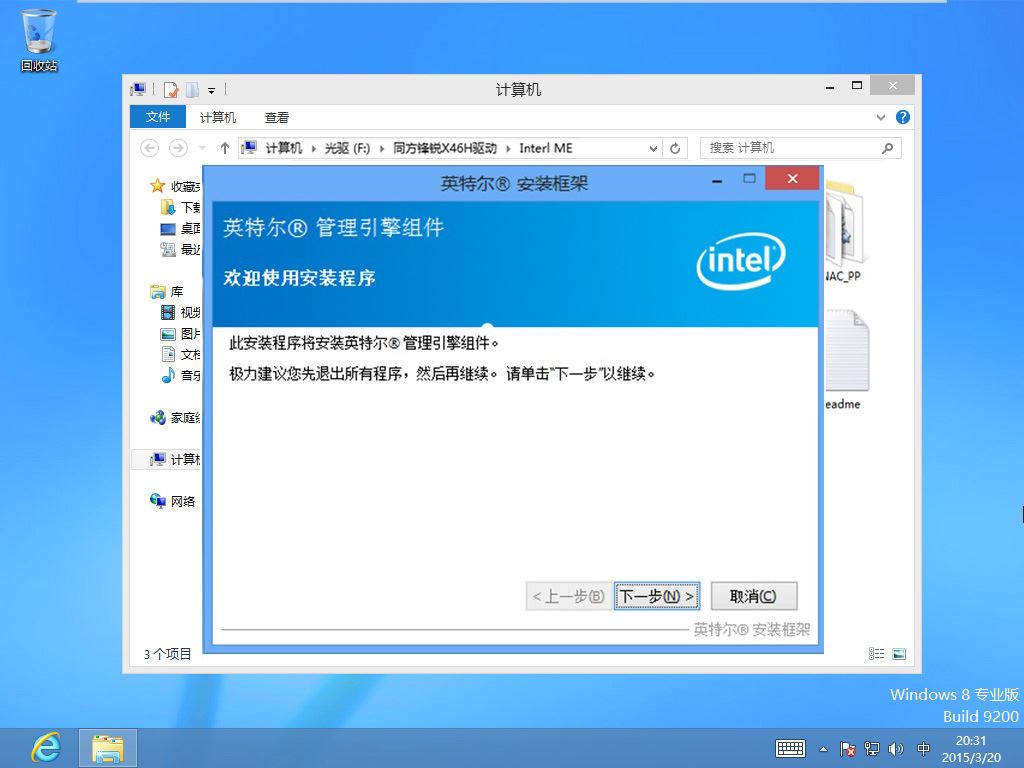Launch Internet Explorer from the taskbar
The width and height of the screenshot is (1024, 768).
click(x=46, y=748)
